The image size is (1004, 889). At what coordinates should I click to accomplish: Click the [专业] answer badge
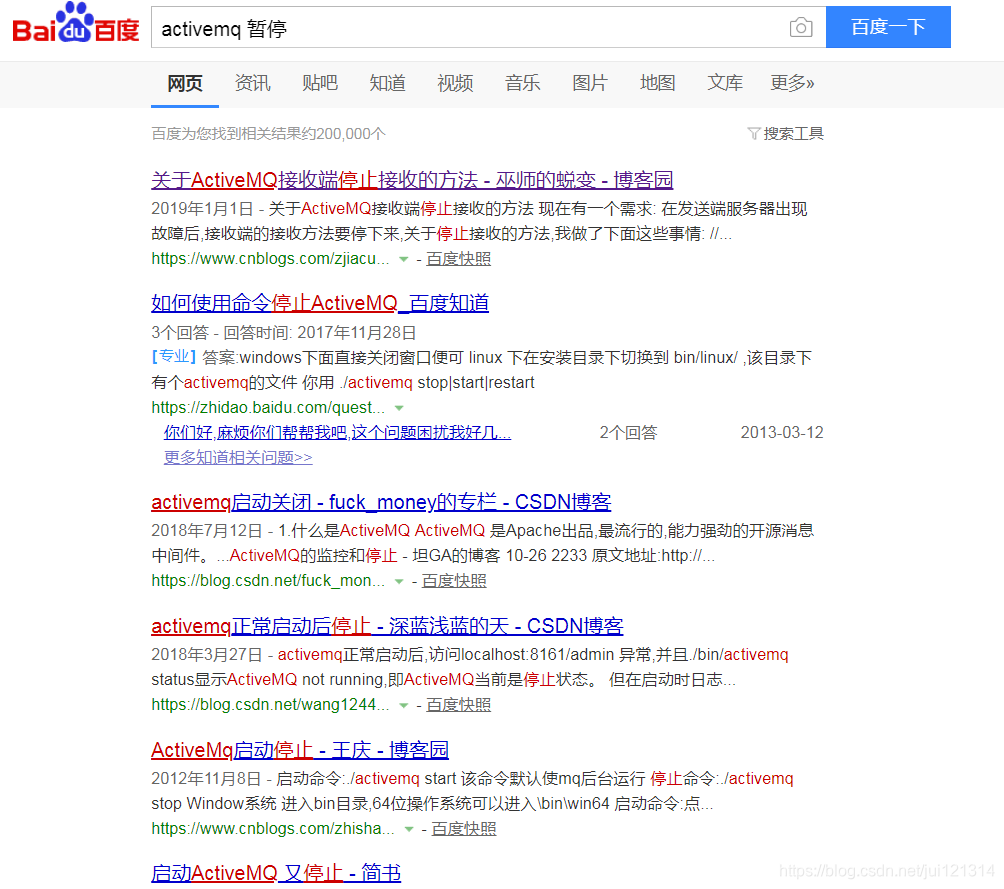[174, 357]
